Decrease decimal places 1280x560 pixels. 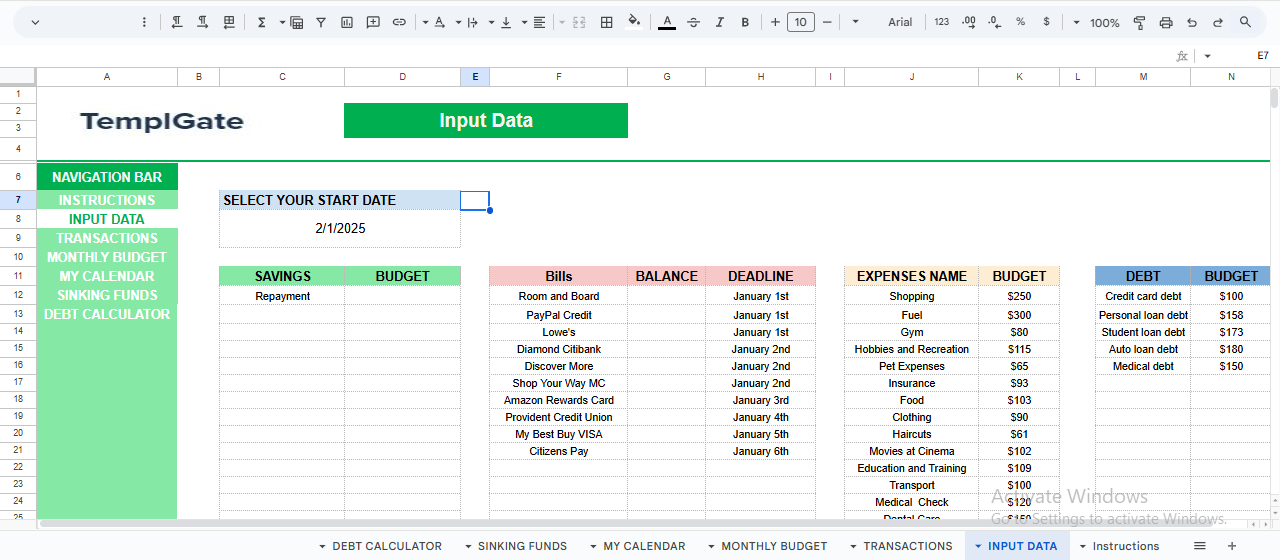pos(994,22)
